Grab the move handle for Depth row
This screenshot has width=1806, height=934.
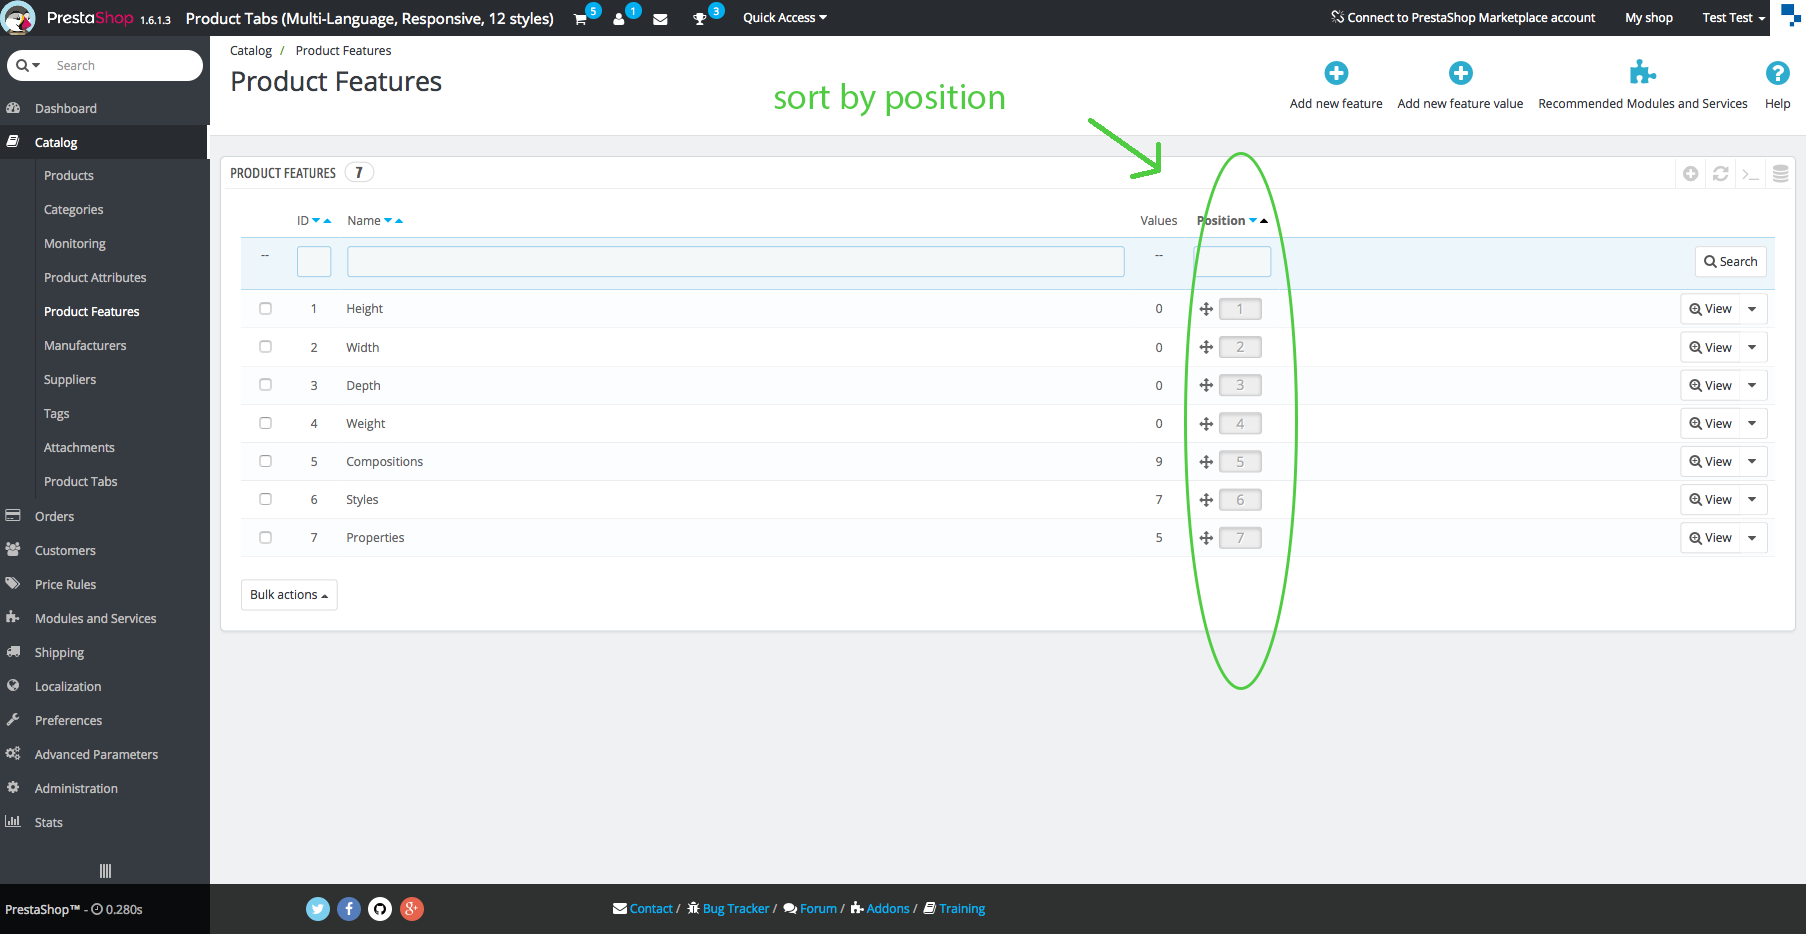pyautogui.click(x=1206, y=385)
